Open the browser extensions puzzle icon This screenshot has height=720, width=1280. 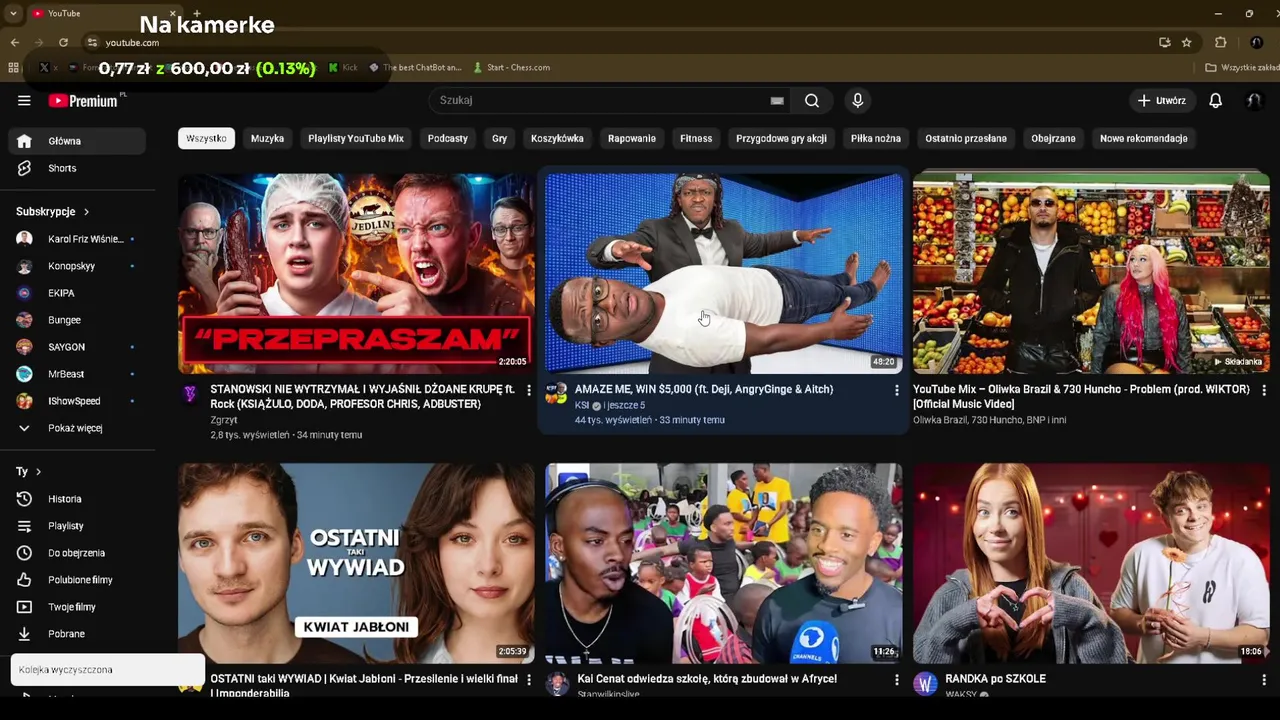[x=1220, y=42]
